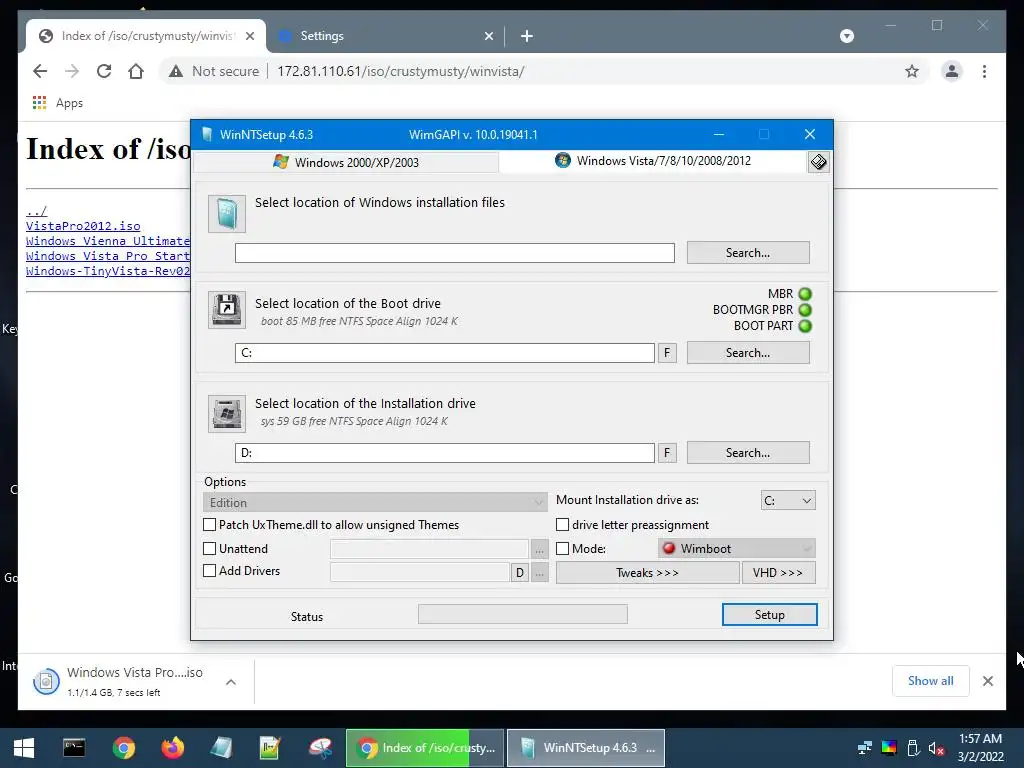Open Tweaks >>> options
This screenshot has width=1024, height=768.
tap(647, 573)
